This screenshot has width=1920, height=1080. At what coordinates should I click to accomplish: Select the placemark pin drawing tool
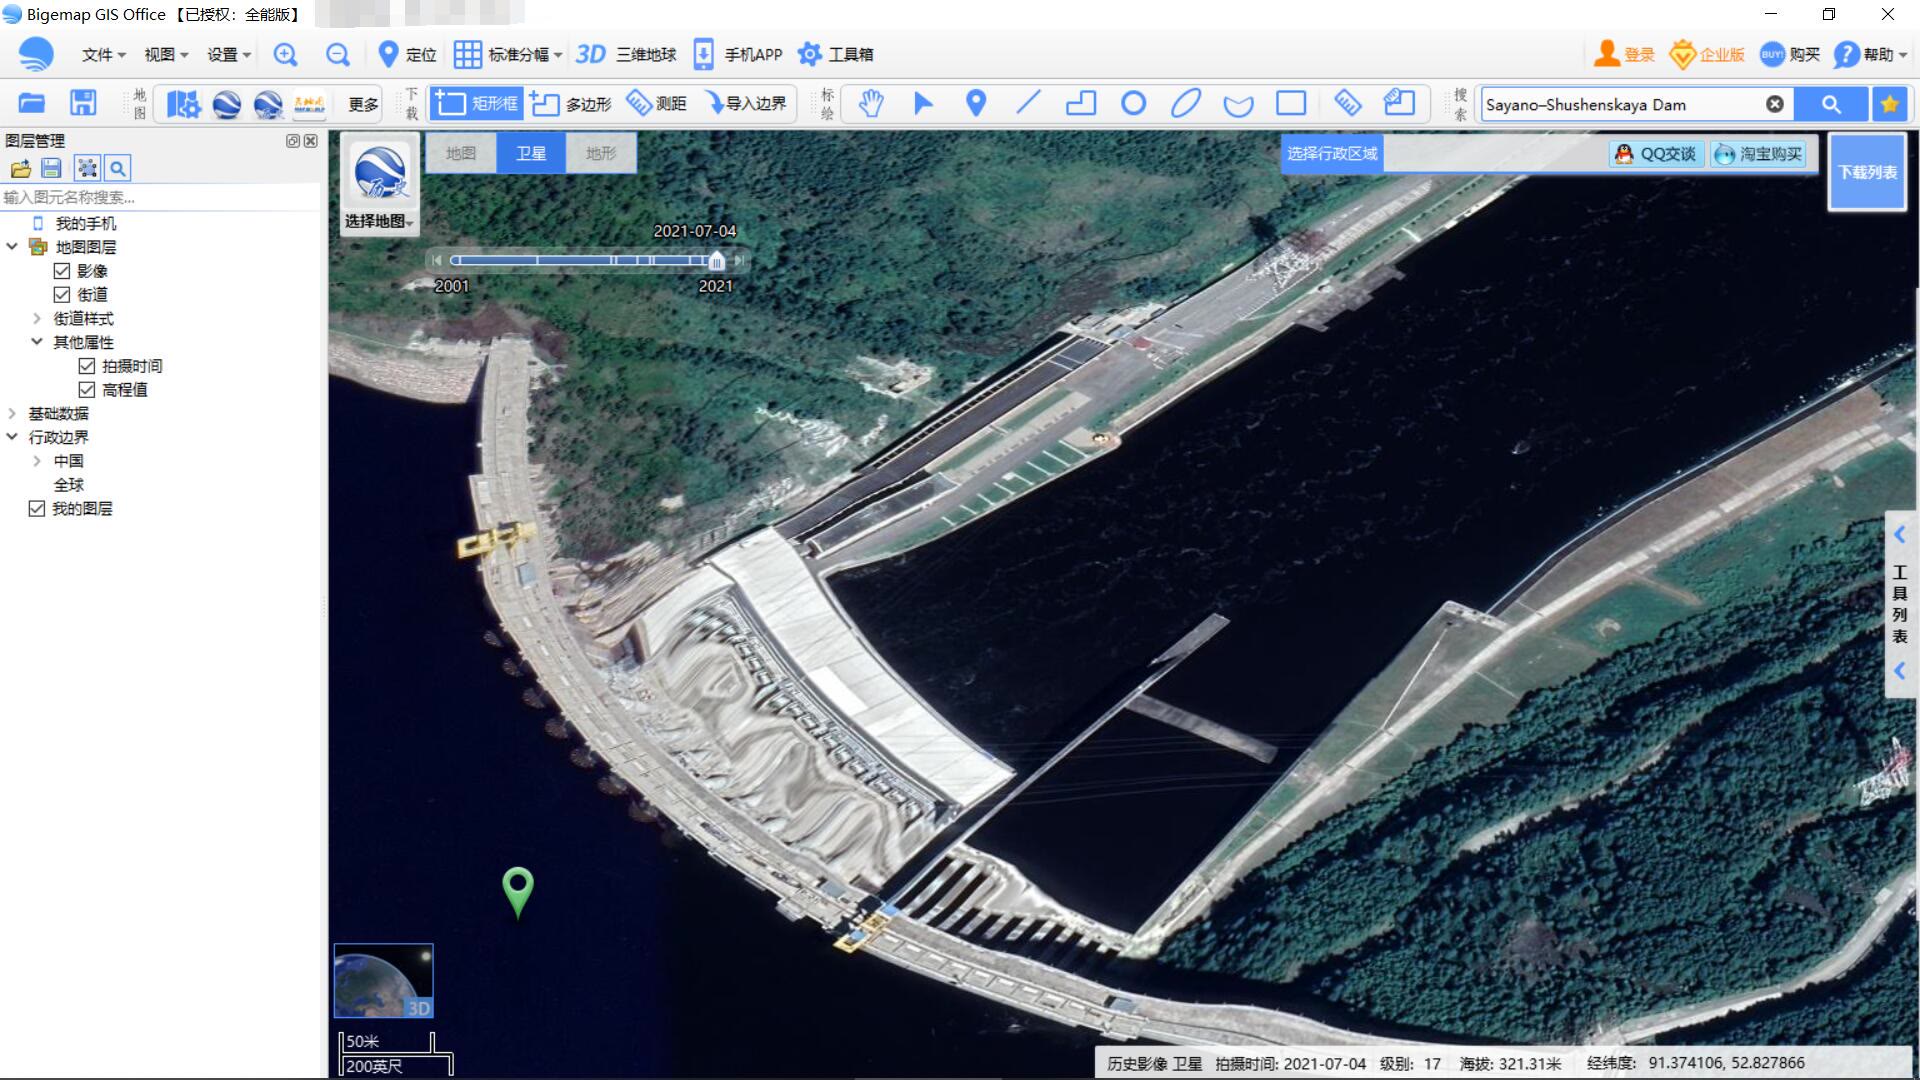tap(976, 103)
